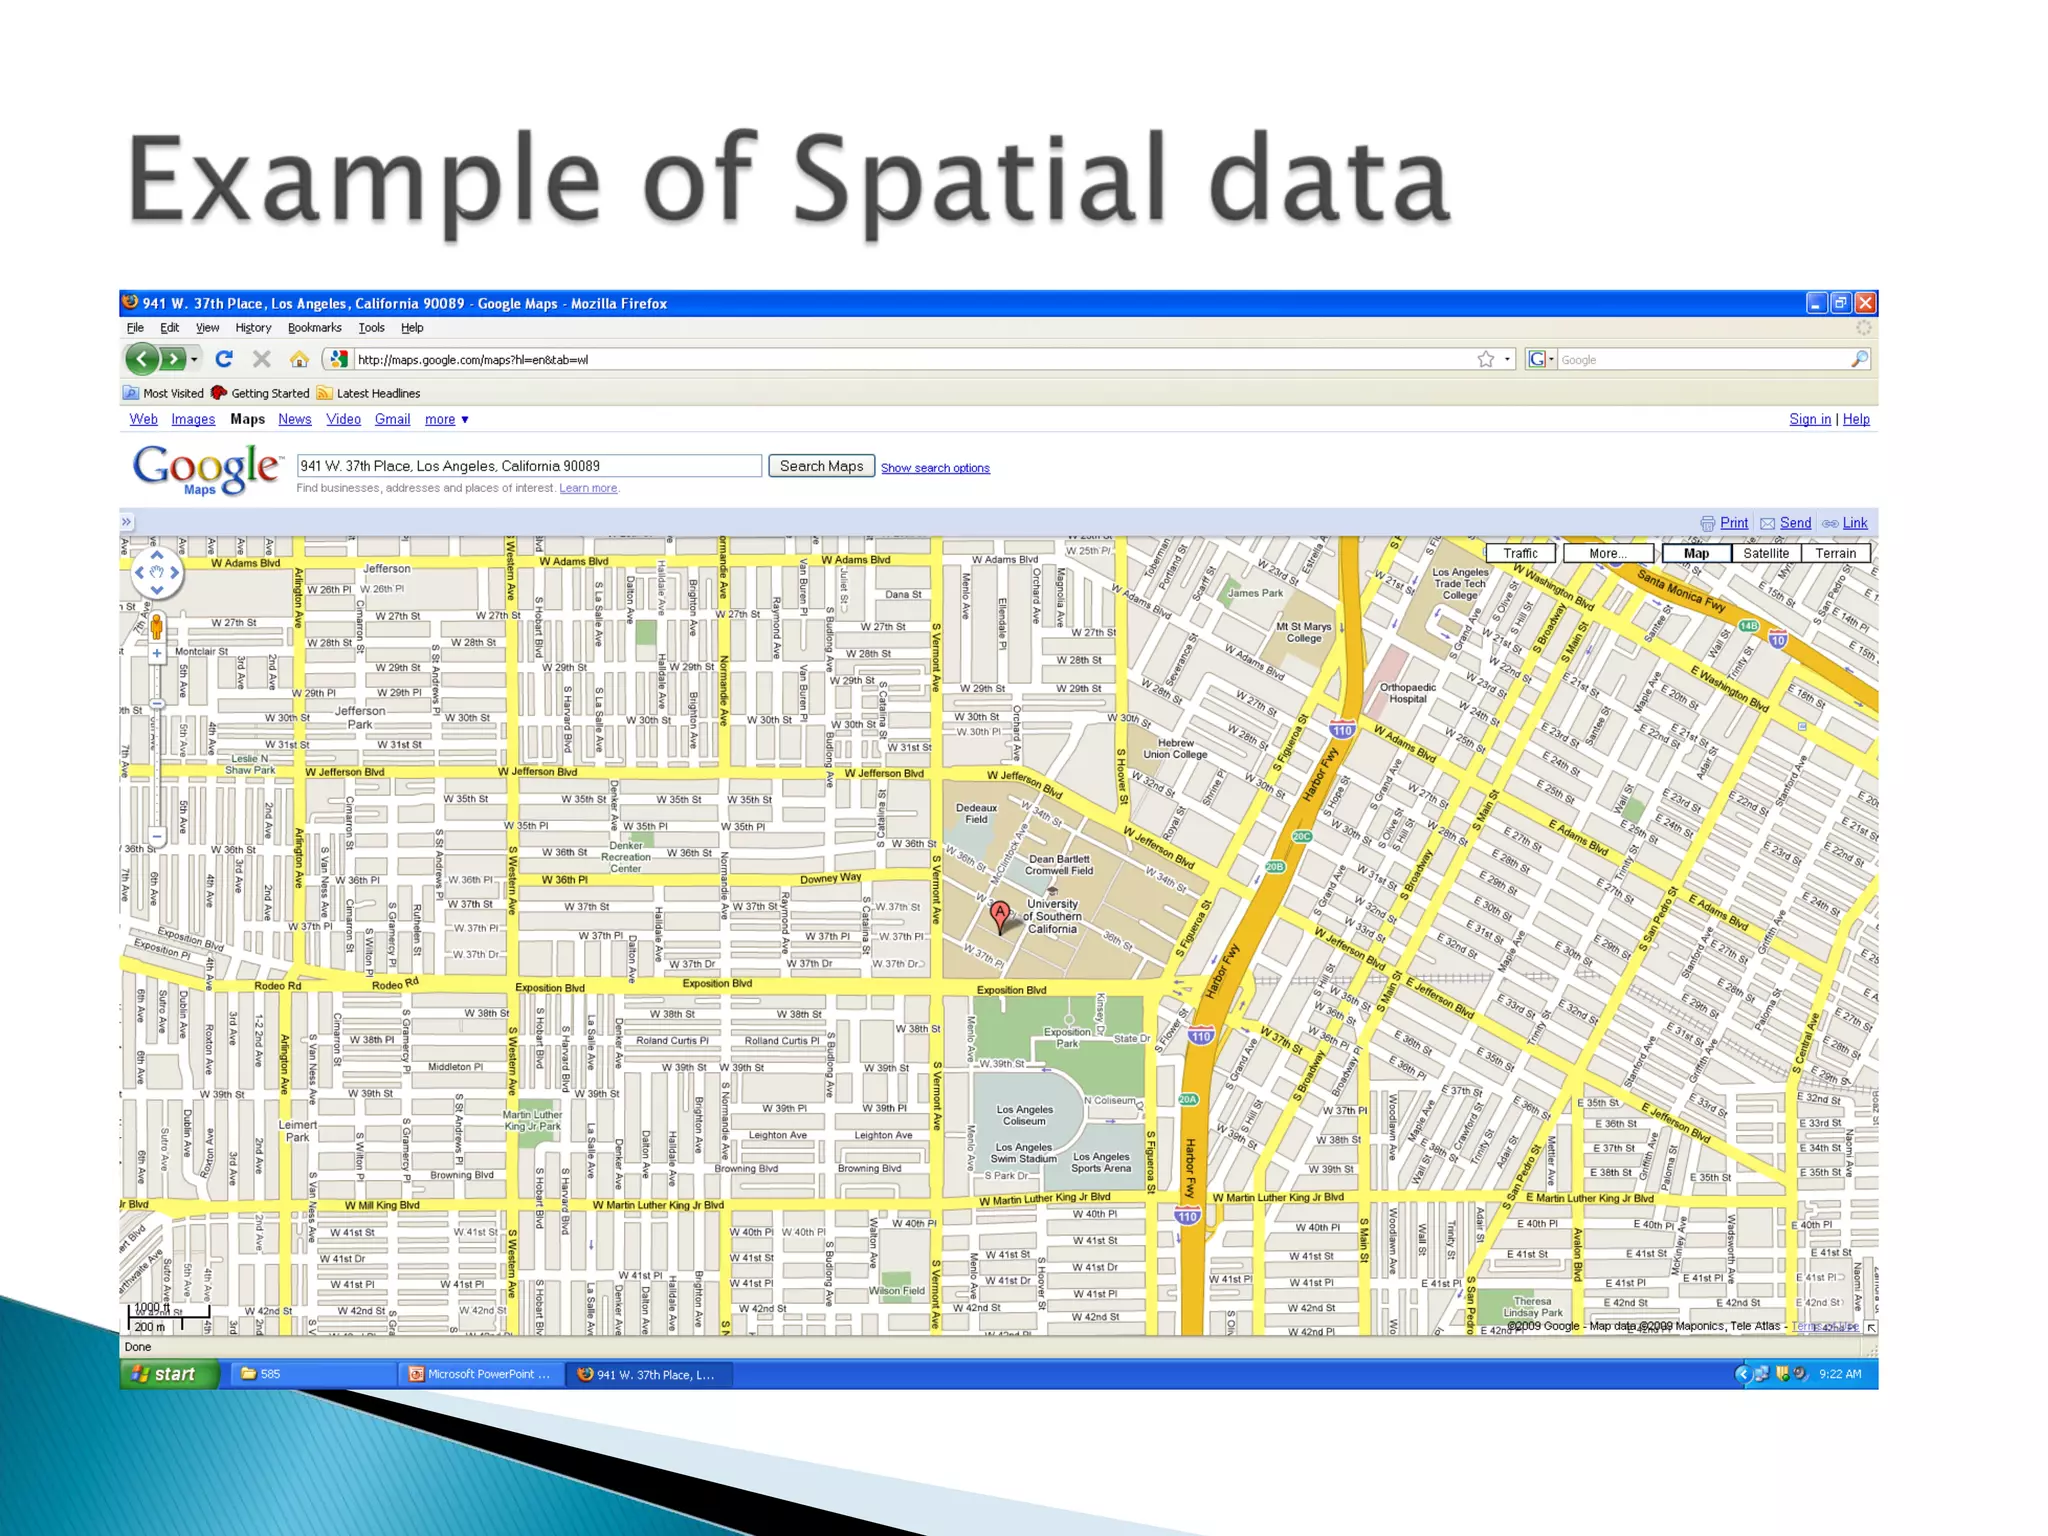Image resolution: width=2048 pixels, height=1536 pixels.
Task: Click the pan right arrow on map
Action: 175,573
